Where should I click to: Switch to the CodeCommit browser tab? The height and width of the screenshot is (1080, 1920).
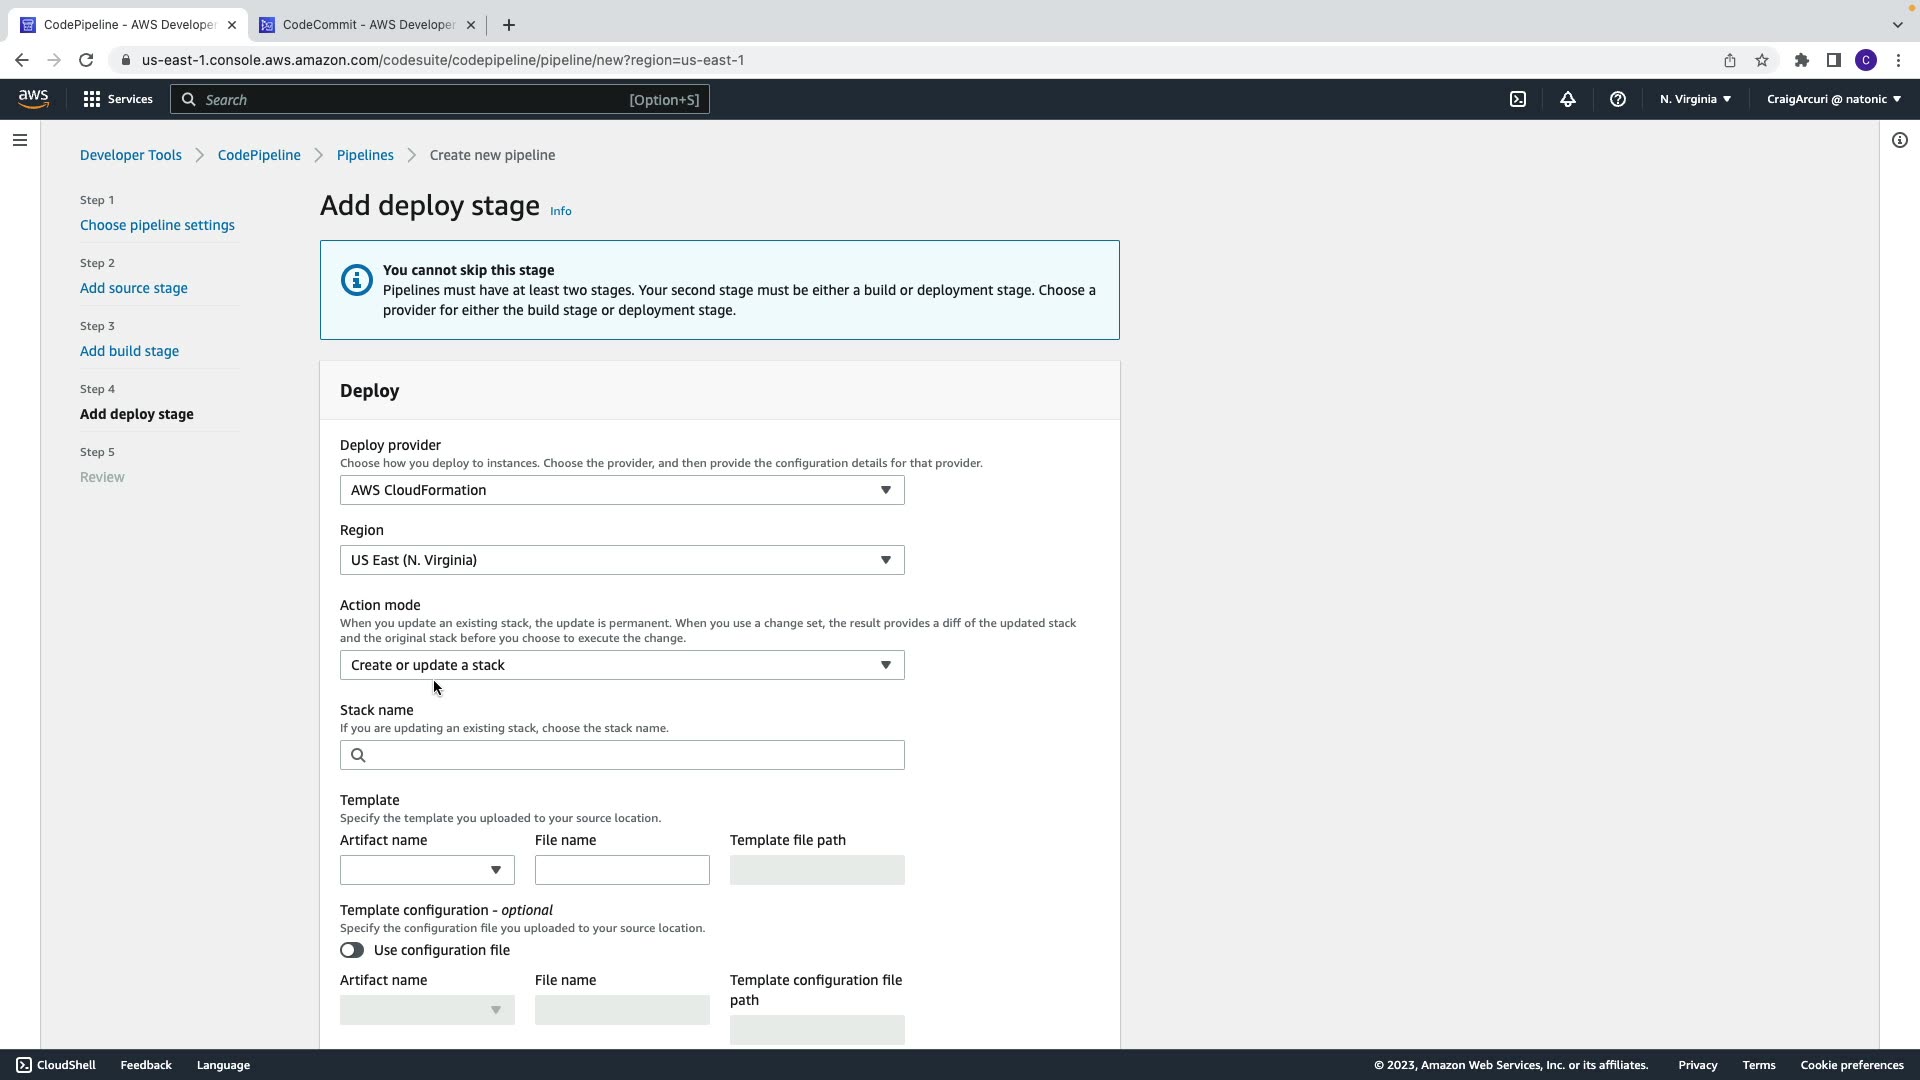(367, 25)
